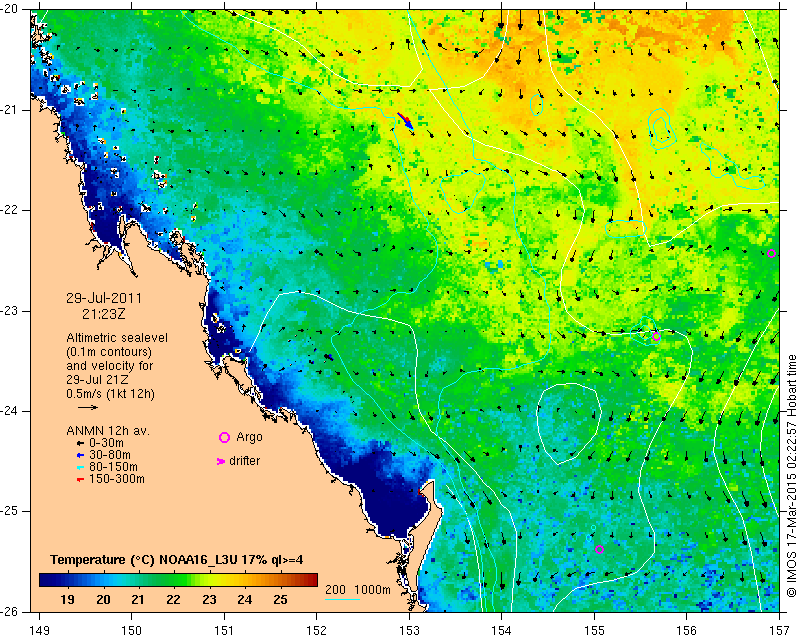
Task: Click the Argo float marker near longitude 157
Action: 771,254
